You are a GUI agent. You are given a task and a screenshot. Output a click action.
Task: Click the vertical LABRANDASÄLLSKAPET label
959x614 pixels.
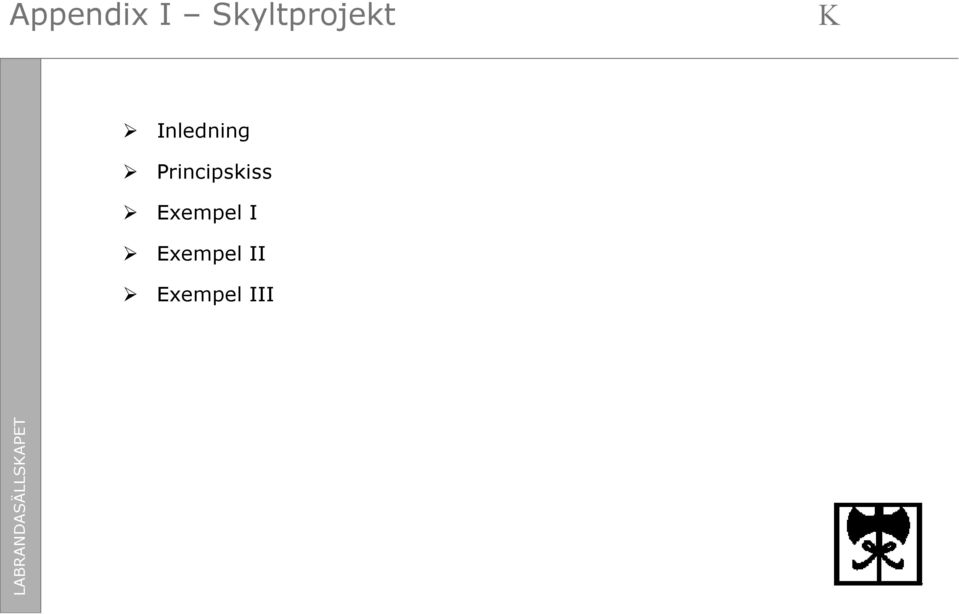(20, 506)
